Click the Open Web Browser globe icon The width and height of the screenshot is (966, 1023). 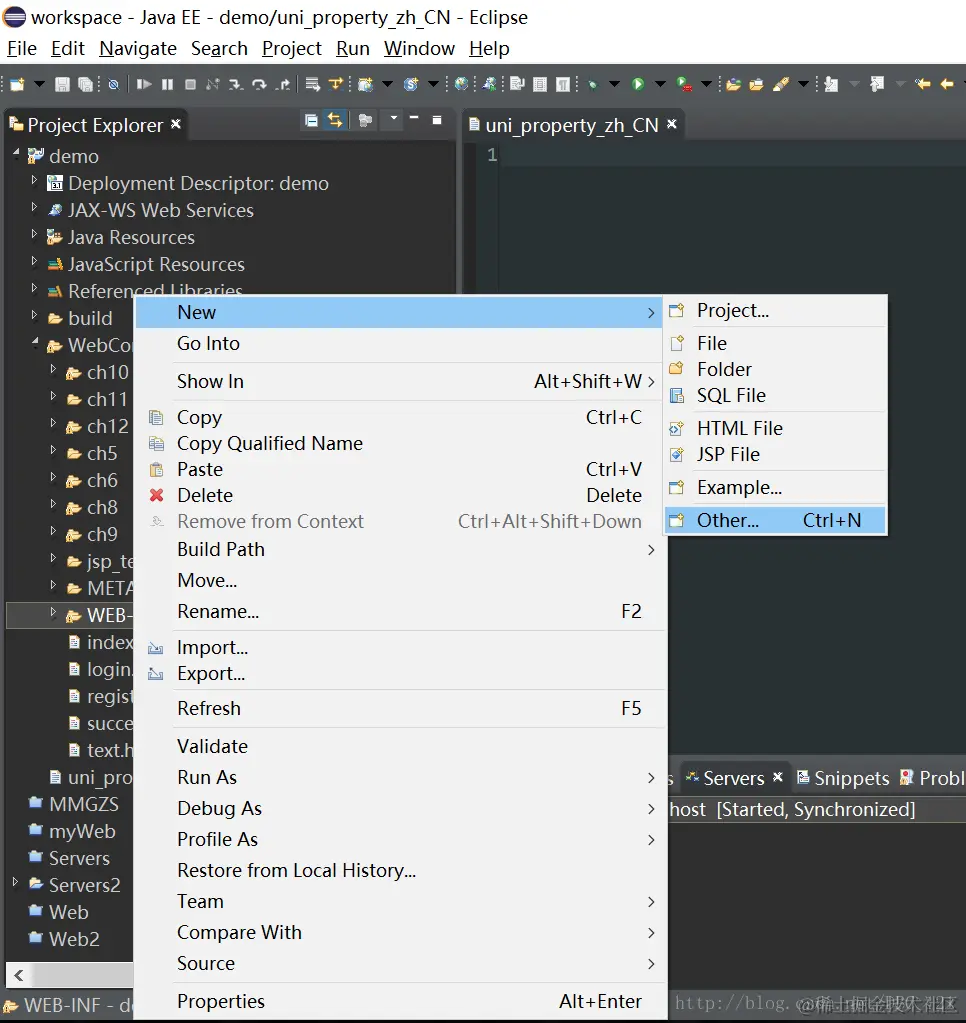[x=461, y=84]
